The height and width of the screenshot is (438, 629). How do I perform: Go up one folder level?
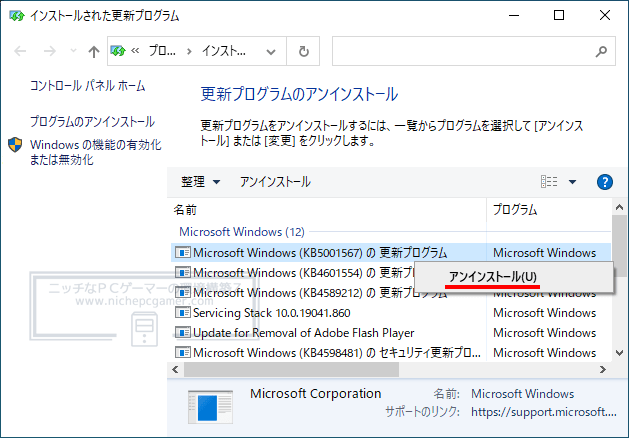click(x=94, y=51)
